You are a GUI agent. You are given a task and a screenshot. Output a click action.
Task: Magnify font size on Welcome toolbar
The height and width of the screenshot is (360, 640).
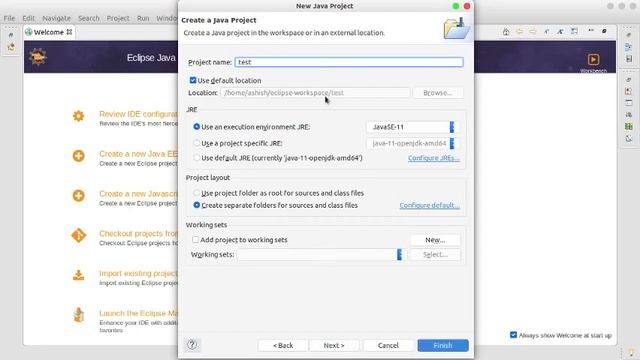point(560,31)
